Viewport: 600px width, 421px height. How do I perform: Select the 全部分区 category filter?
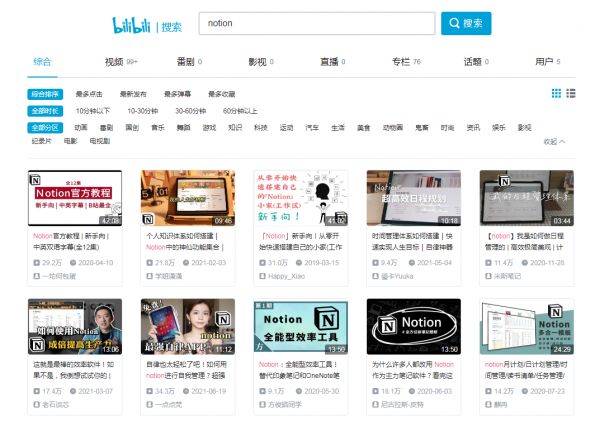[45, 128]
